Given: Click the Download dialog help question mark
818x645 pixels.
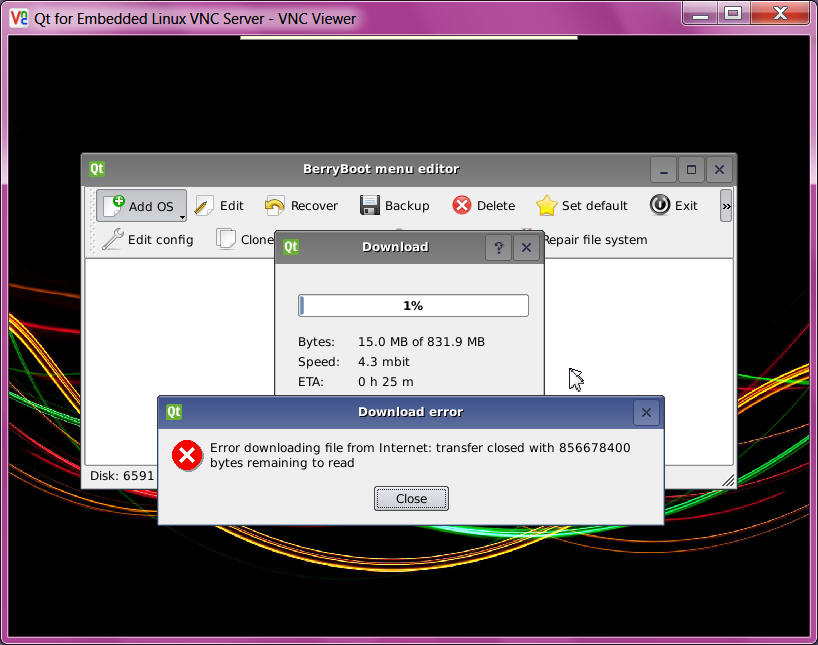Looking at the screenshot, I should tap(499, 248).
